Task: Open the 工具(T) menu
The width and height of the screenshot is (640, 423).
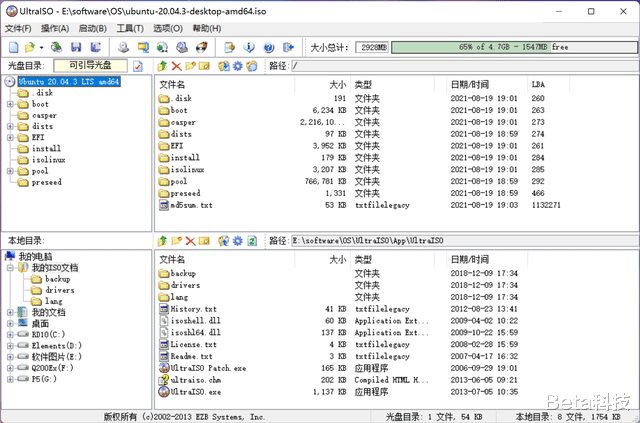Action: click(130, 28)
